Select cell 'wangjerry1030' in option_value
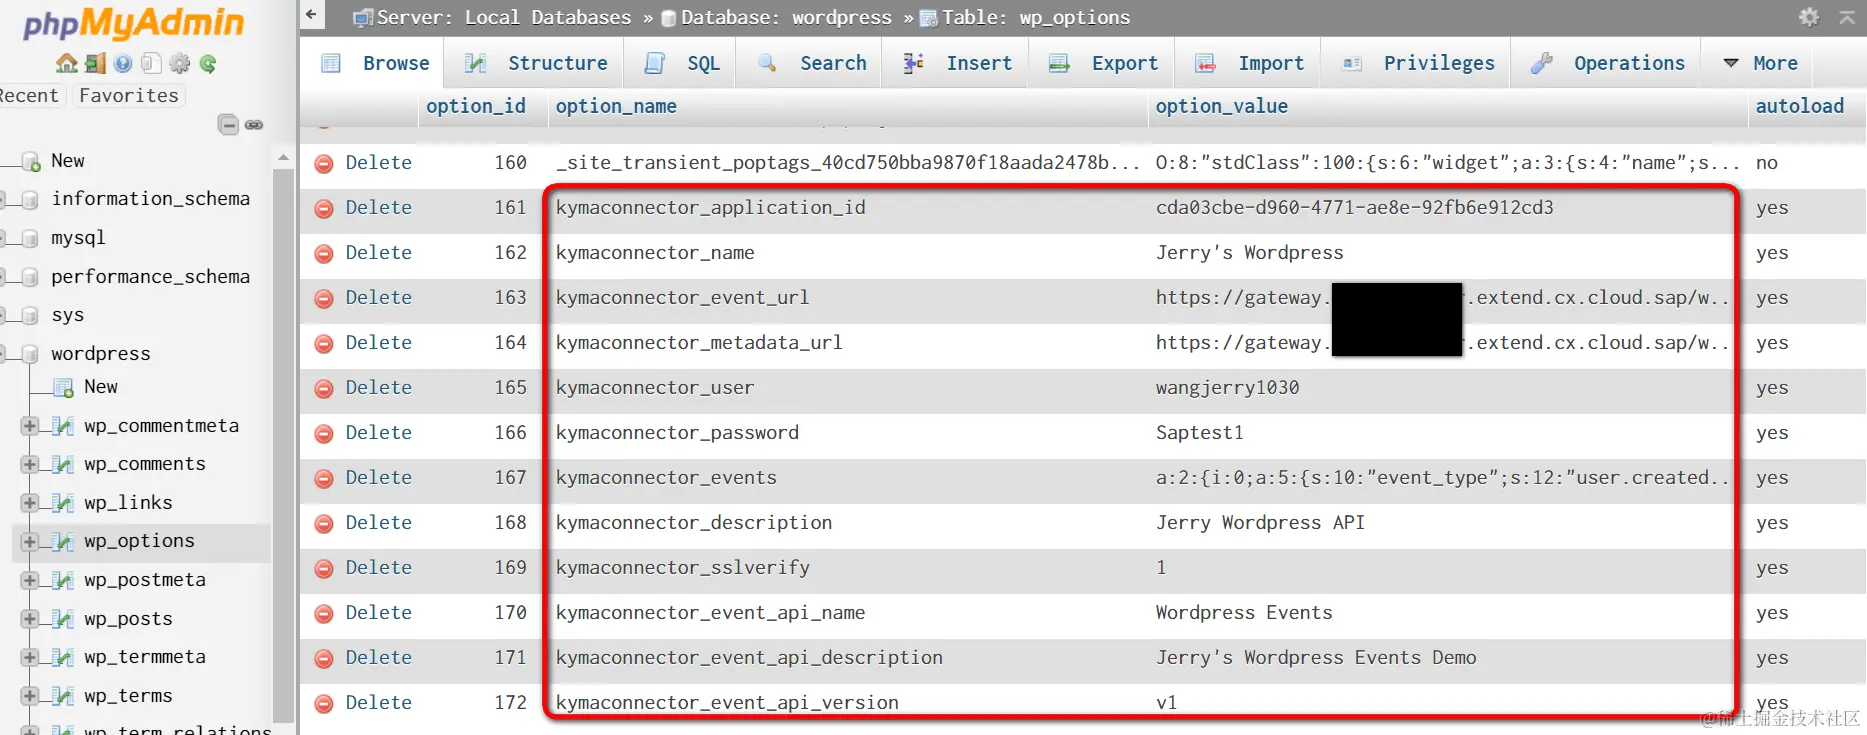1867x735 pixels. [x=1227, y=388]
